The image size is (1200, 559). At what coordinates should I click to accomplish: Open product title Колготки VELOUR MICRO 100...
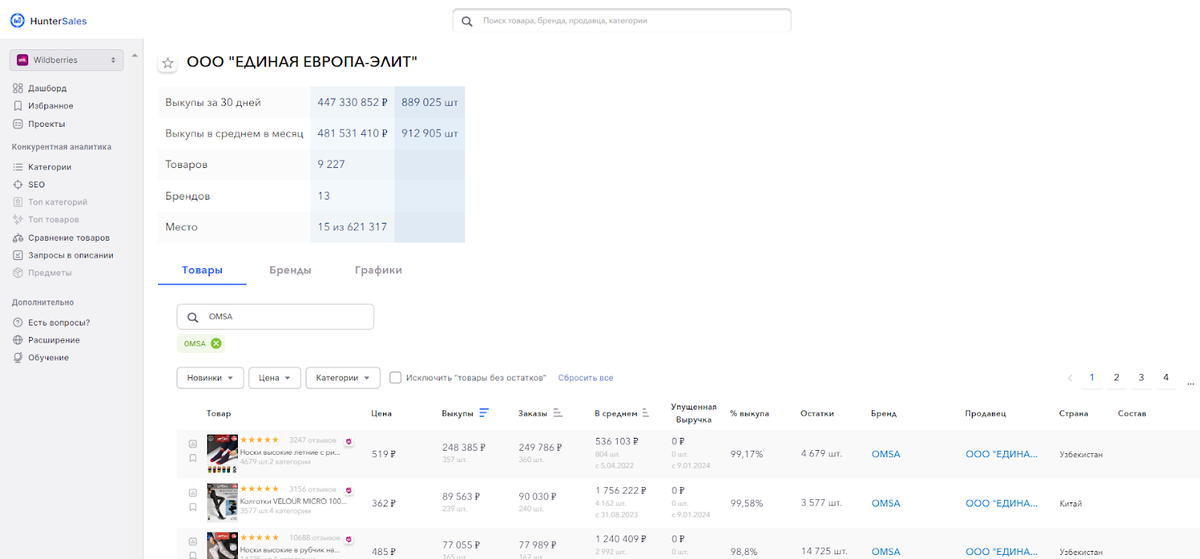tap(291, 500)
